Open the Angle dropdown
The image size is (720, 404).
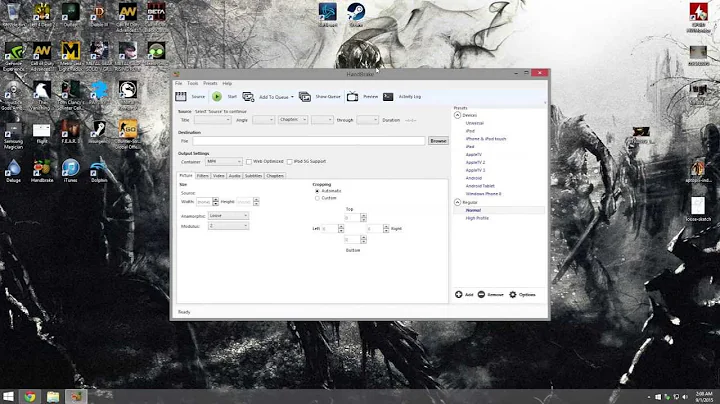[264, 120]
